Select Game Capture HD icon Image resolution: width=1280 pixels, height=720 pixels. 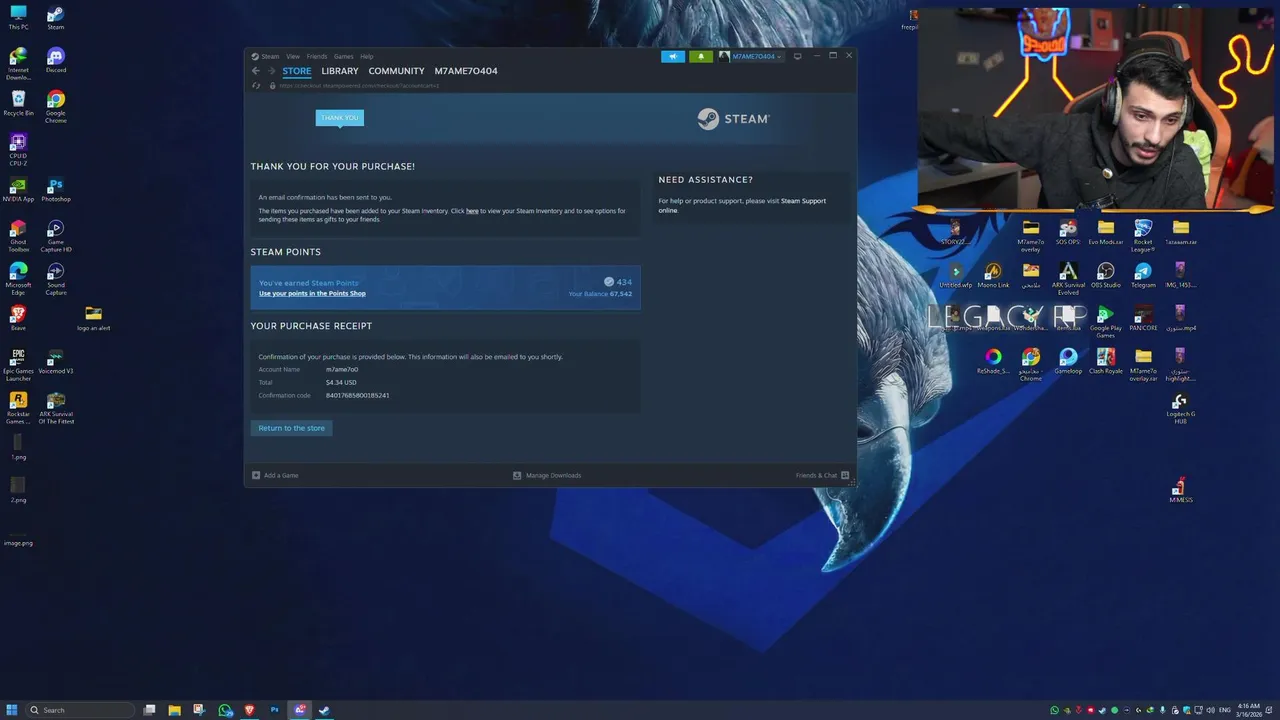(x=56, y=235)
